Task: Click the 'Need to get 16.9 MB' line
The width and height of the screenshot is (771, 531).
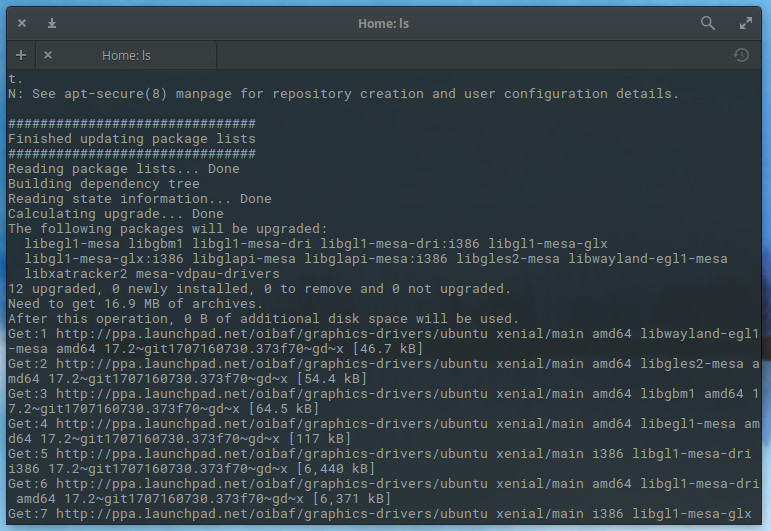Action: 135,304
